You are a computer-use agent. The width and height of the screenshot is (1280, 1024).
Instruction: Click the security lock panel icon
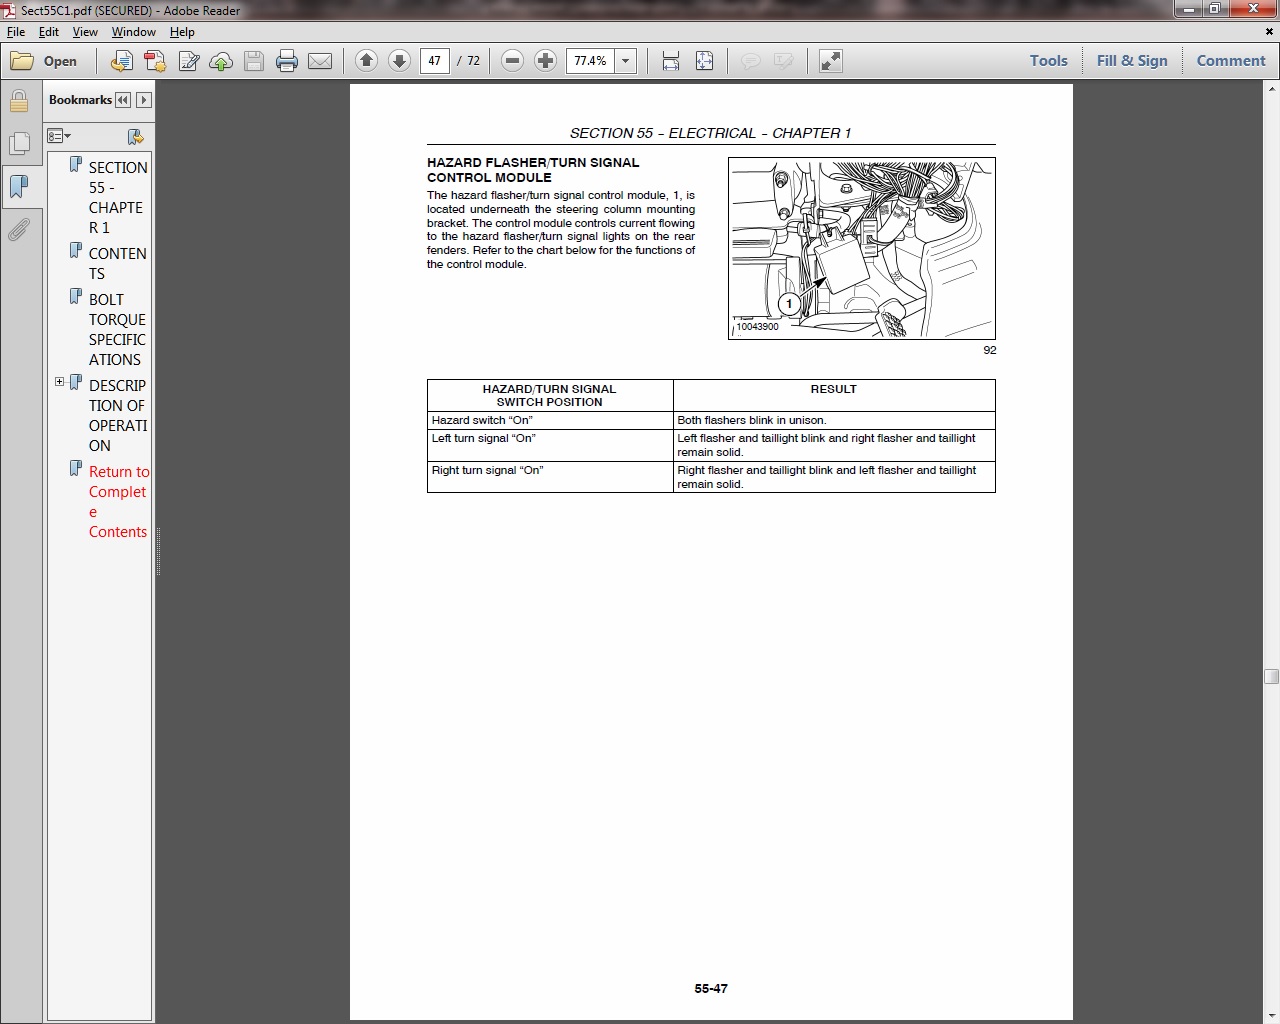point(19,101)
